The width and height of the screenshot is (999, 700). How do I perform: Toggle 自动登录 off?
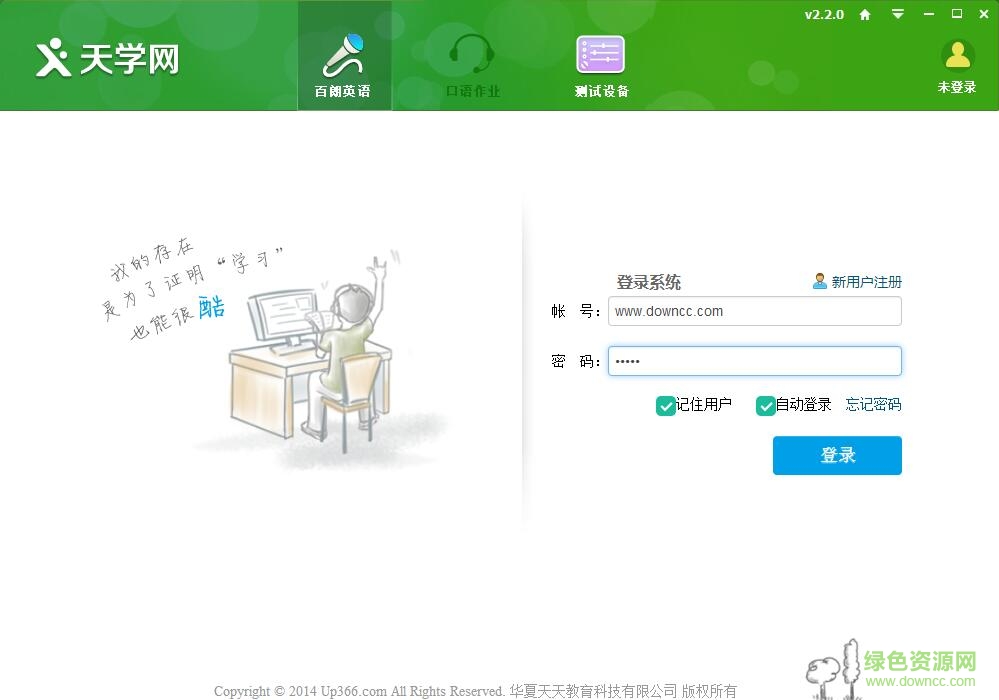(x=766, y=406)
